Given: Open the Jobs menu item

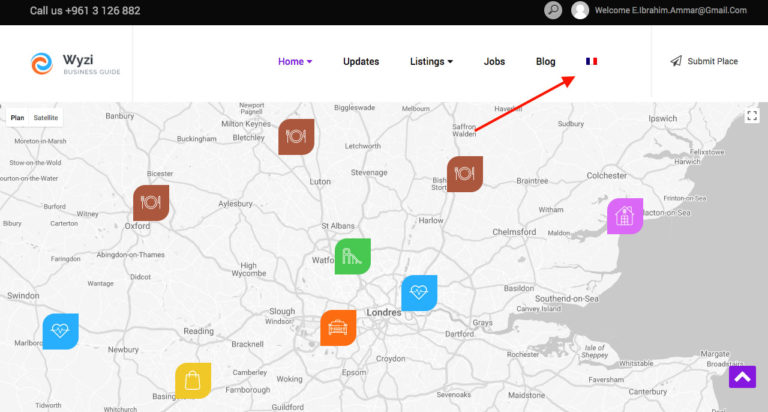Looking at the screenshot, I should 494,61.
